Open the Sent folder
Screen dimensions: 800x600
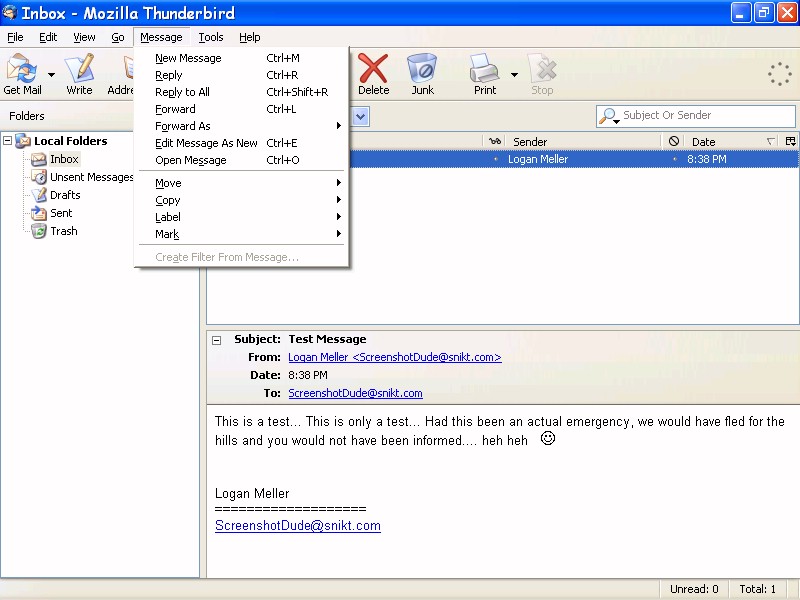point(52,213)
